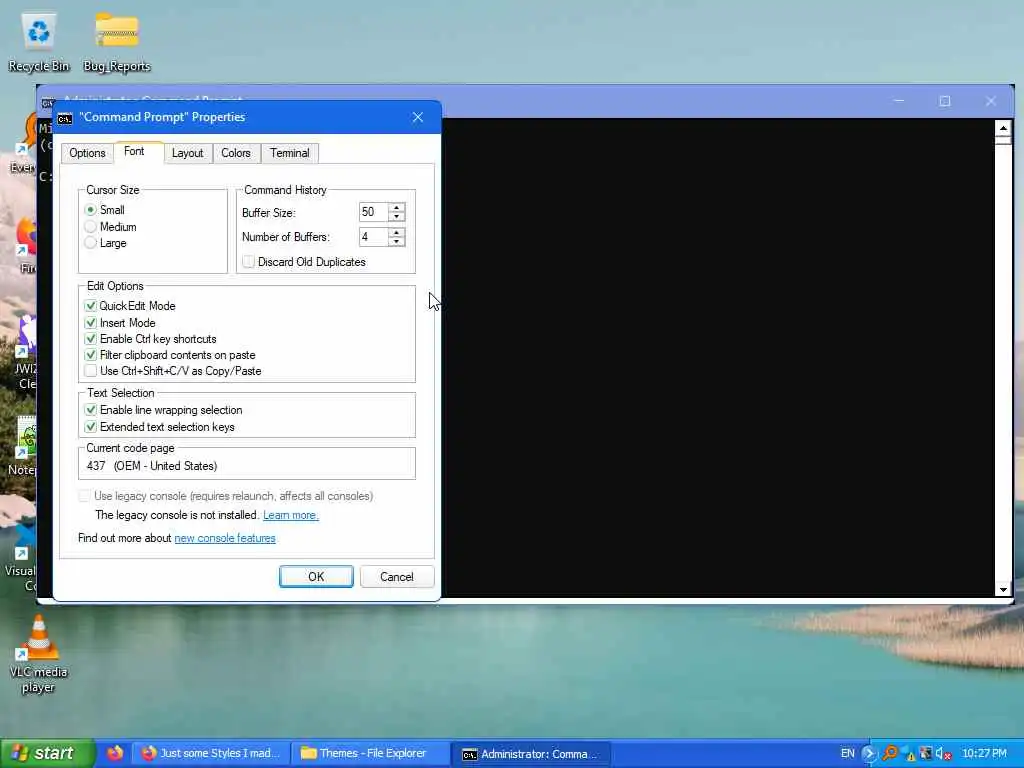
Task: Click the clock showing 10:27 PM
Action: click(x=984, y=754)
